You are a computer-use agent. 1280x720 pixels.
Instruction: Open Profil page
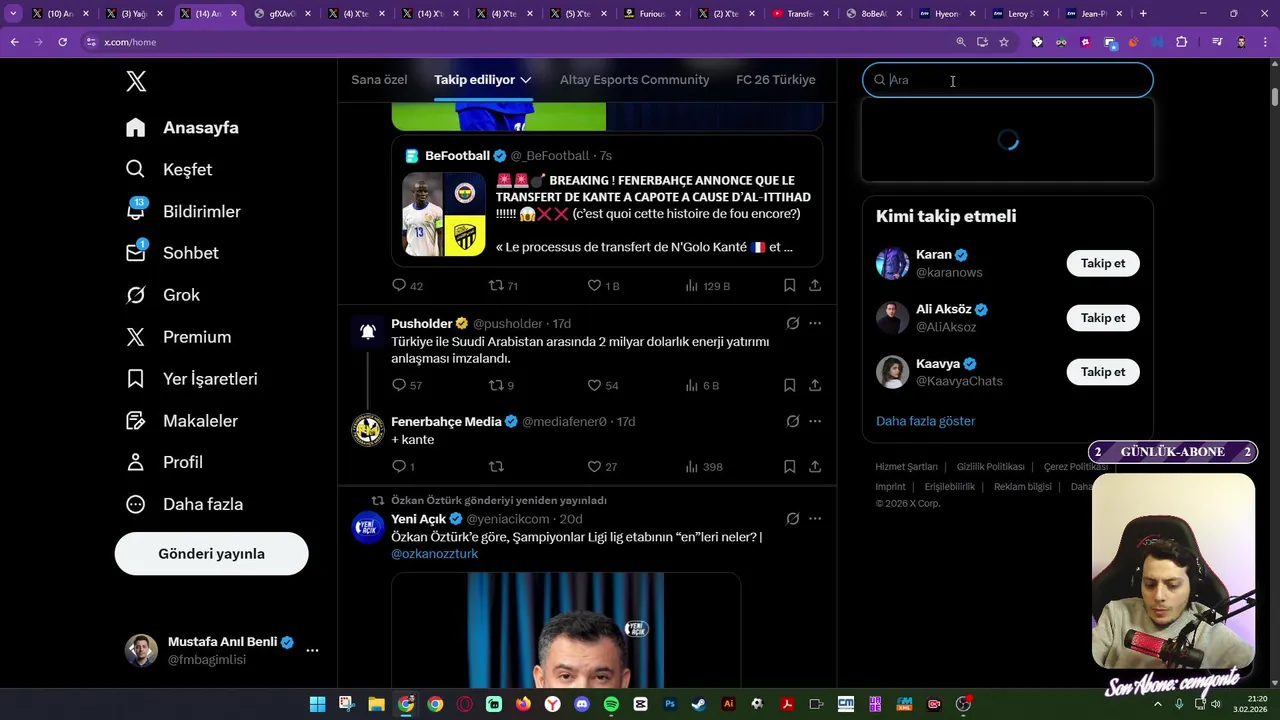[x=165, y=462]
